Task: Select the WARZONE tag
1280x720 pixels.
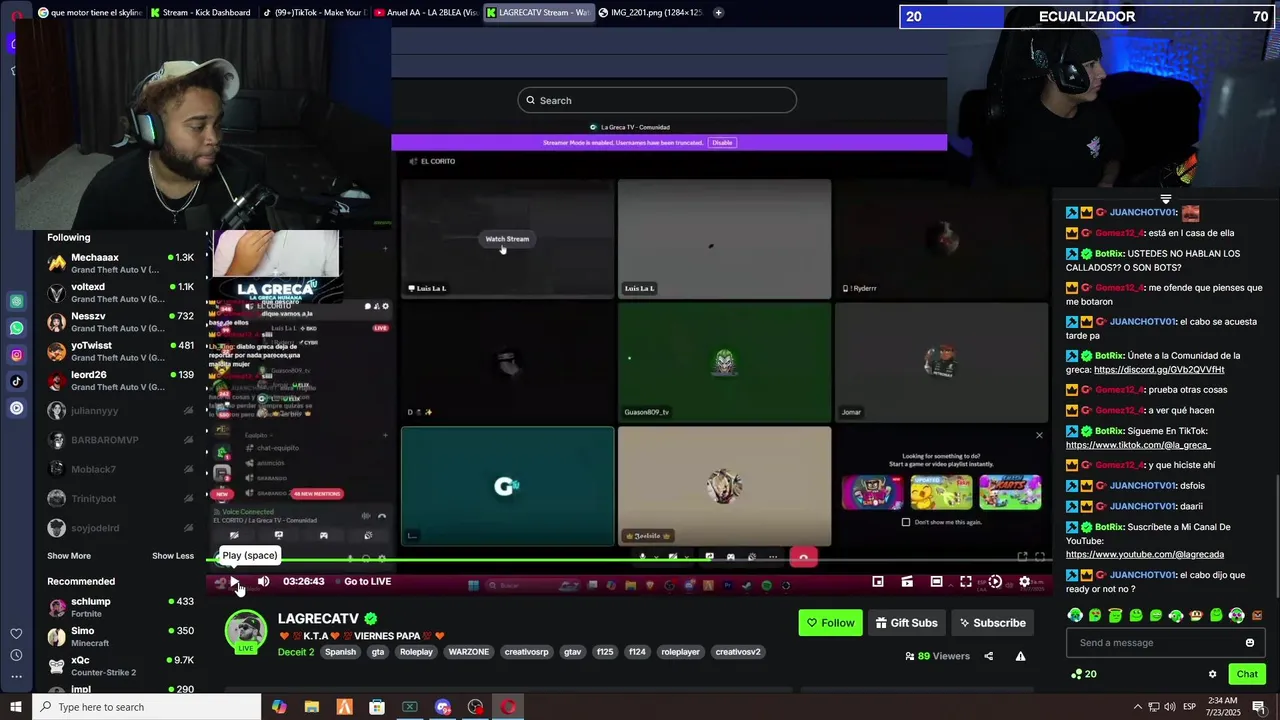Action: click(x=468, y=652)
